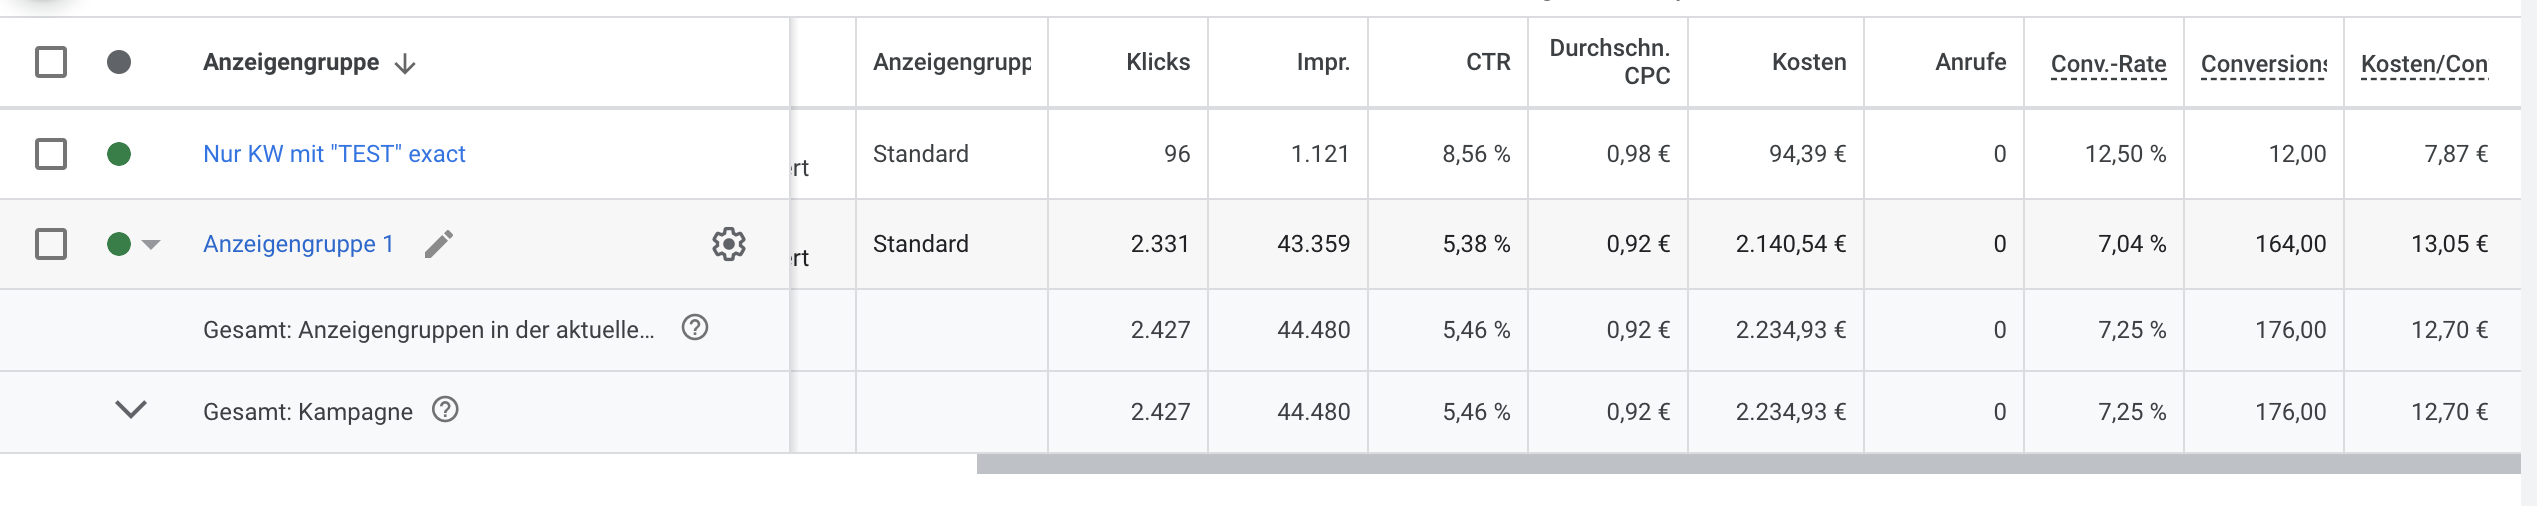Viewport: 2537px width, 506px height.
Task: Sort by the Conv.-Rate column header
Action: [2108, 64]
